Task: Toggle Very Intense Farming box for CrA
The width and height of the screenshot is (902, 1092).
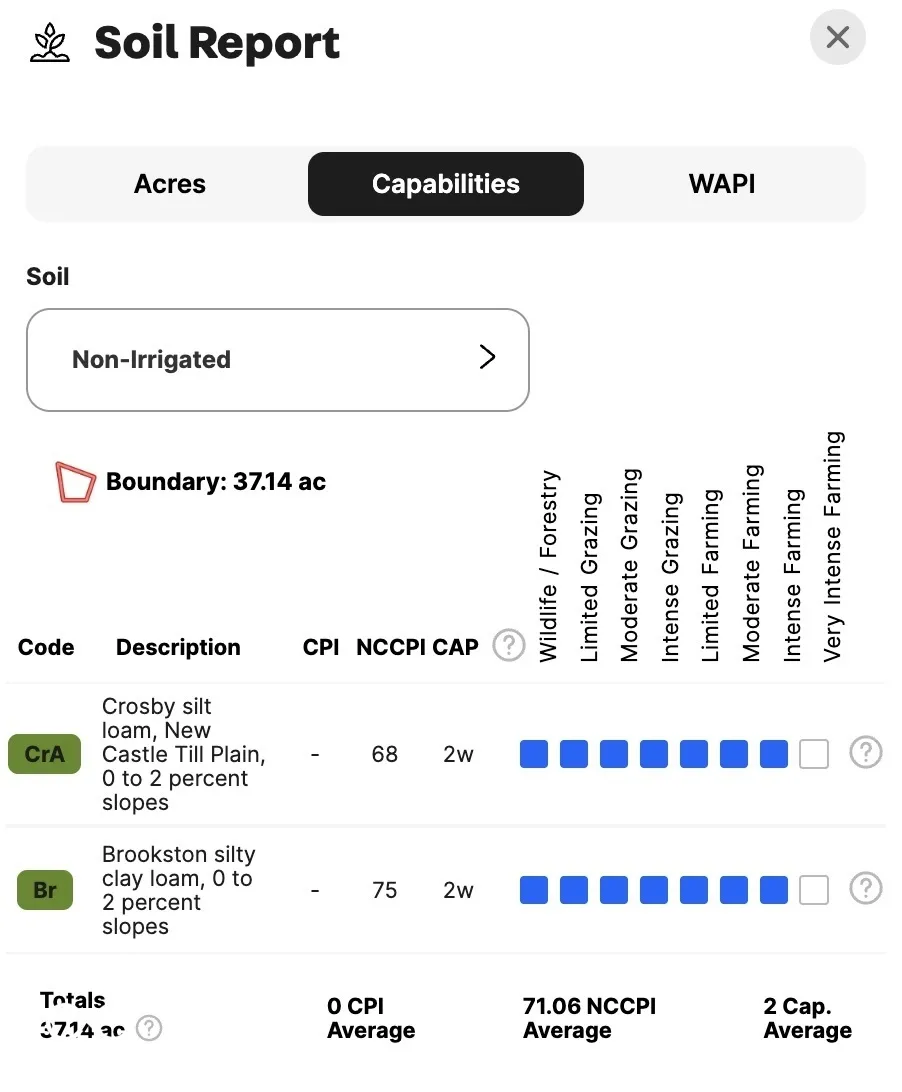Action: tap(814, 754)
